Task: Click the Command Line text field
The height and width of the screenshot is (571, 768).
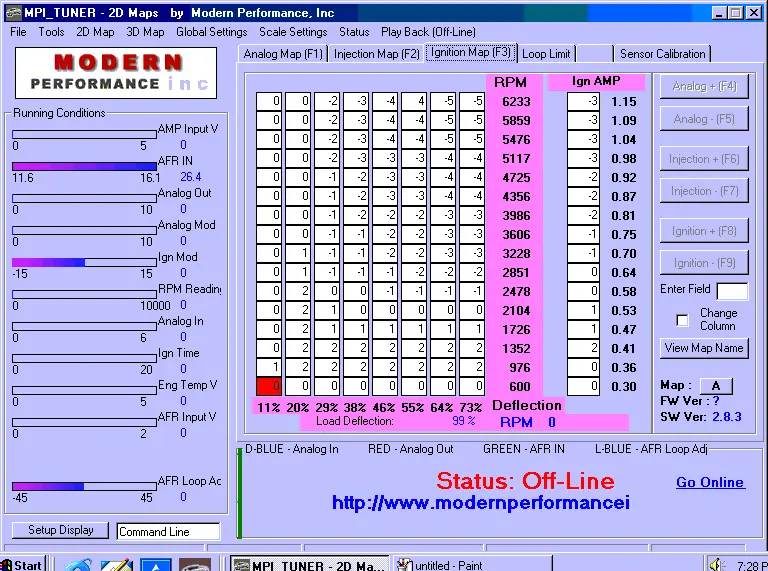Action: [167, 532]
